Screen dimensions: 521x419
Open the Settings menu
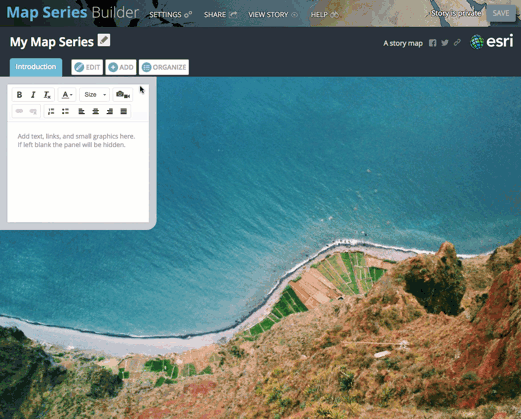170,15
